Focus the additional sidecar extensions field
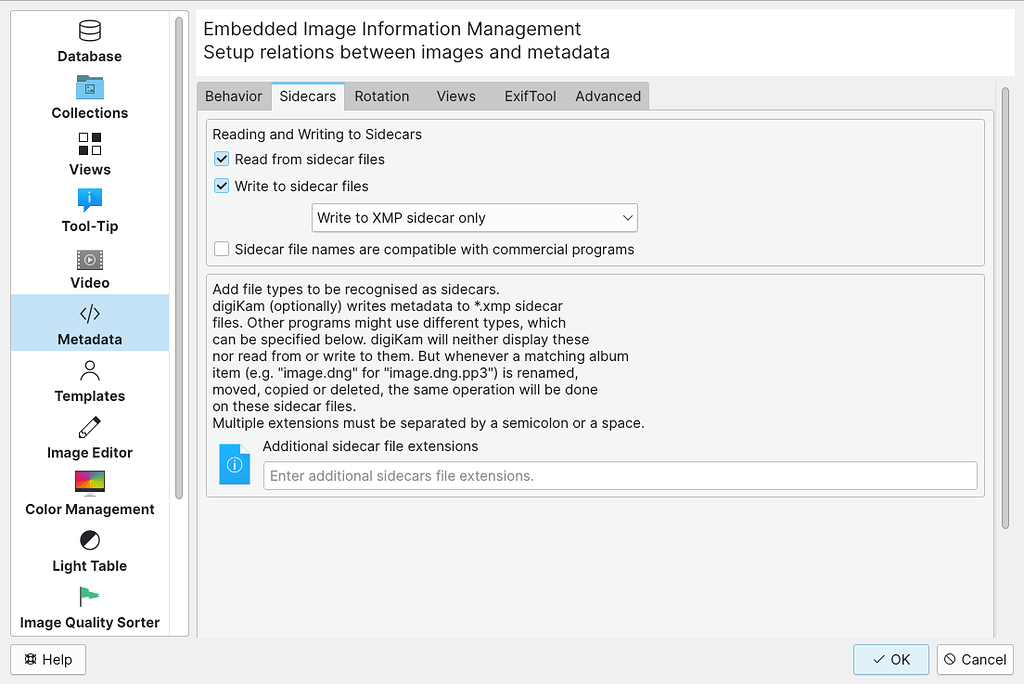This screenshot has width=1024, height=684. (x=620, y=476)
